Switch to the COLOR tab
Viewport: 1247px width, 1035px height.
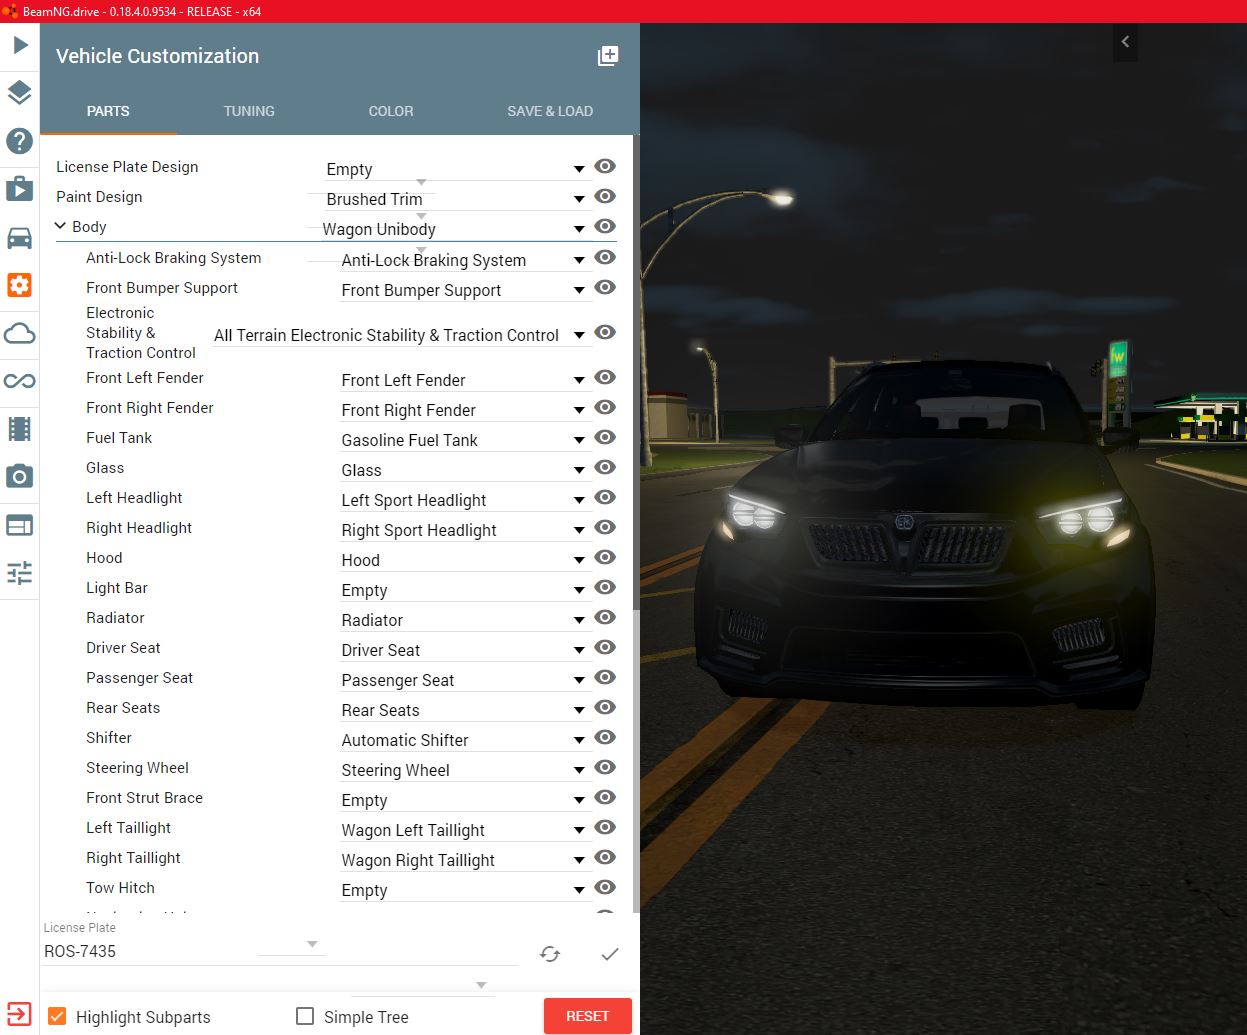click(391, 111)
